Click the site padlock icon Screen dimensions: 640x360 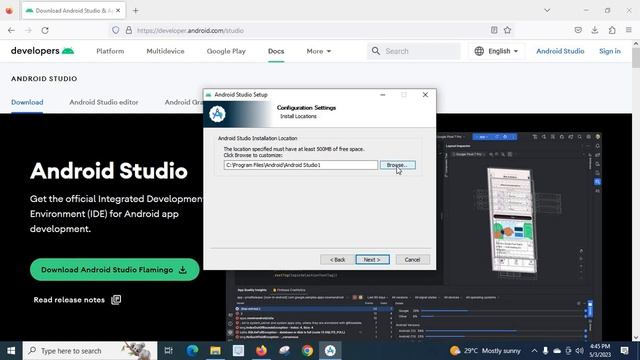[129, 30]
